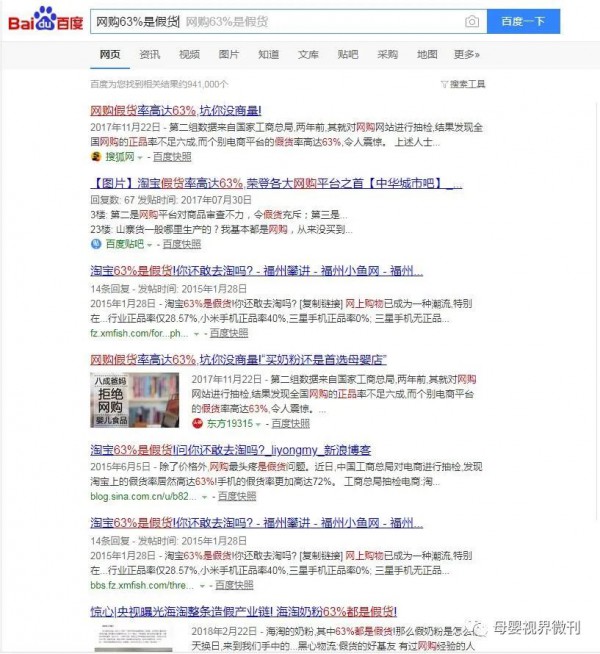600x654 pixels.
Task: Open 百度快照 for the 搜狐网 result
Action: point(172,157)
